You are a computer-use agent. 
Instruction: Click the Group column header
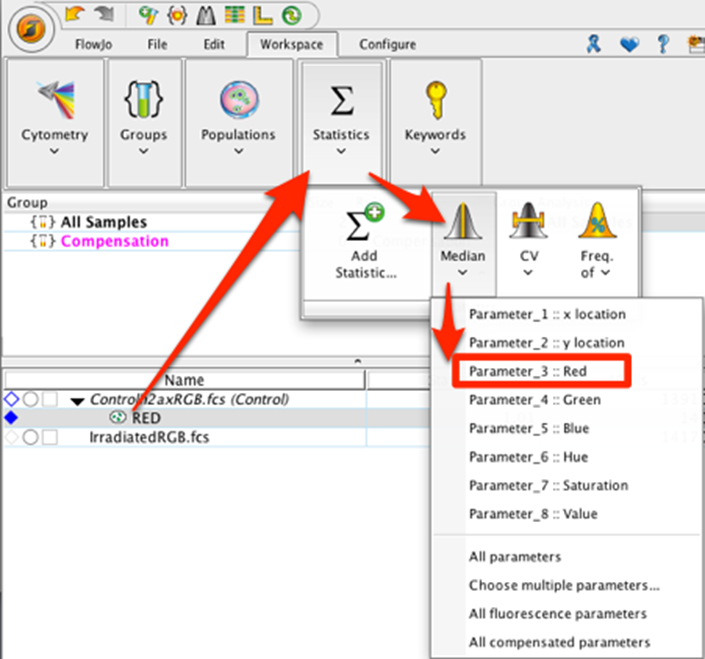coord(27,203)
